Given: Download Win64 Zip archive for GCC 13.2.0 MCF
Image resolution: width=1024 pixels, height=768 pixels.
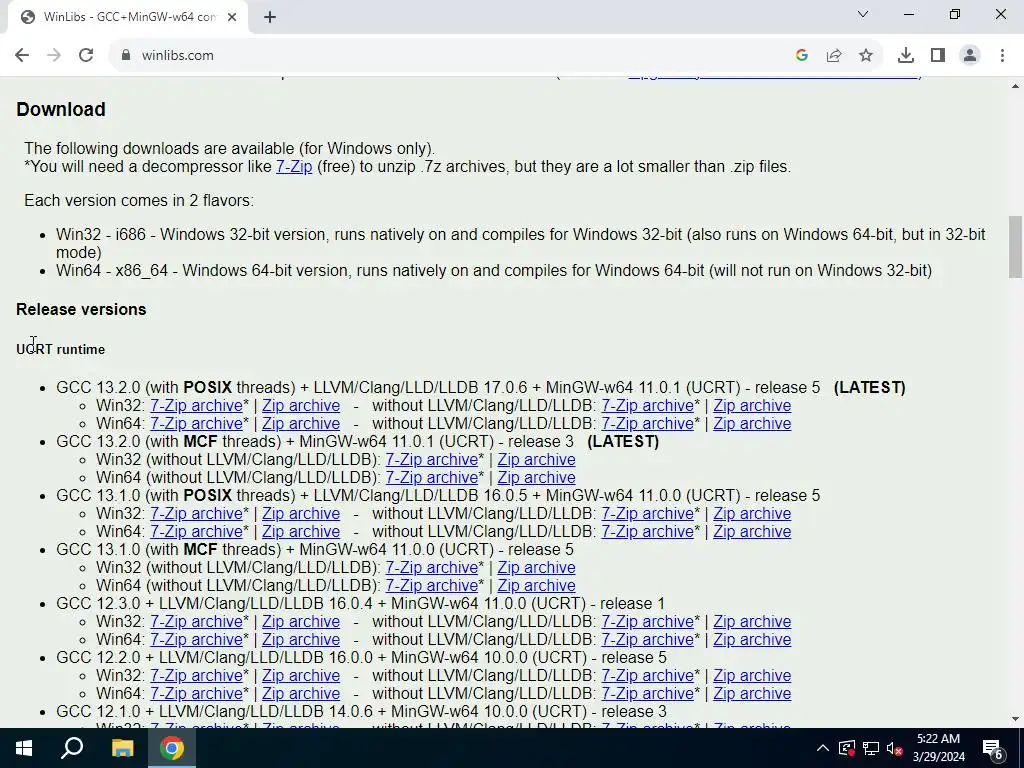Looking at the screenshot, I should (x=536, y=477).
